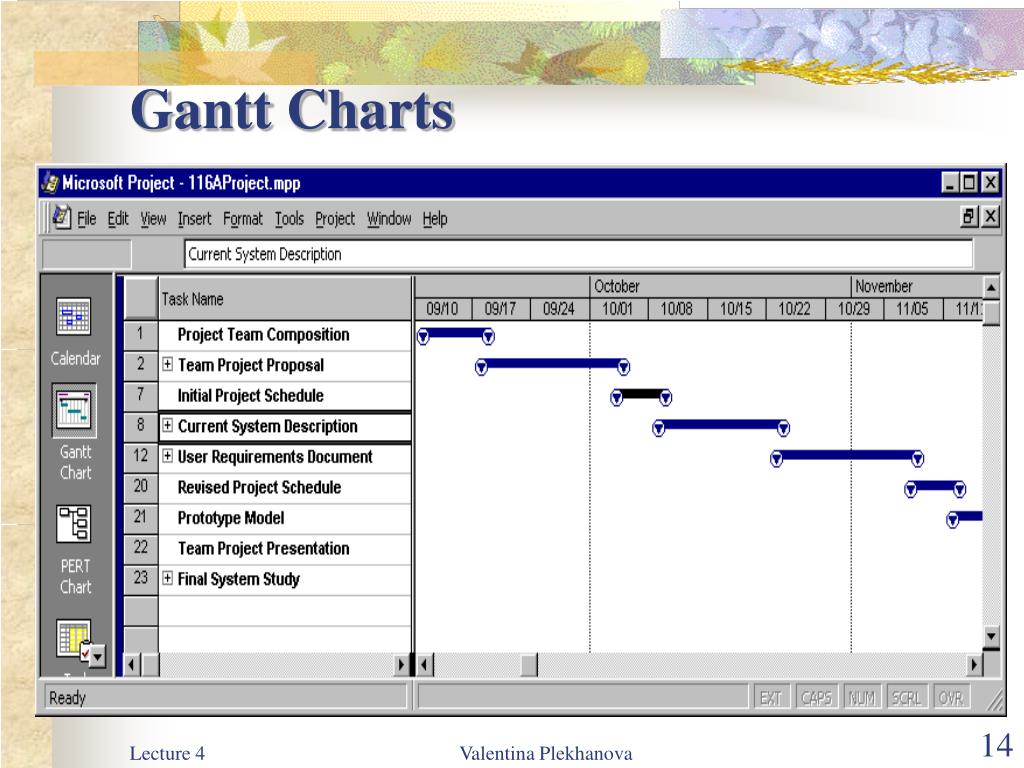Open the Edit menu
Viewport: 1024px width, 768px height.
[x=118, y=219]
